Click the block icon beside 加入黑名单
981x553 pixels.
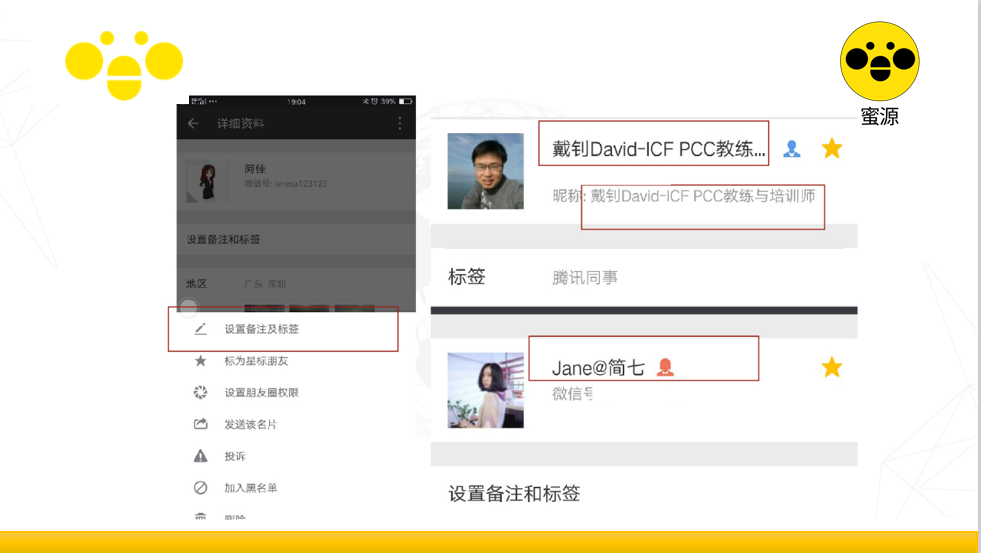pos(200,487)
